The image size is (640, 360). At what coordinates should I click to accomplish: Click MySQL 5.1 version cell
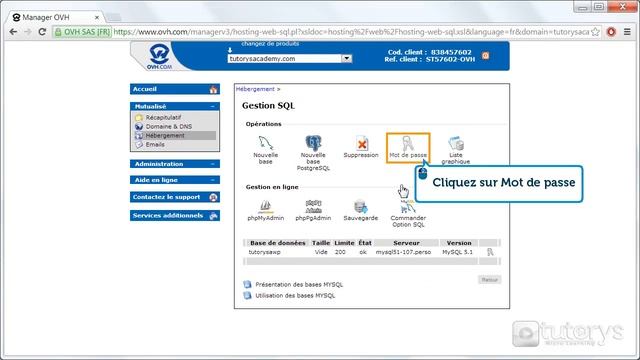click(x=458, y=252)
